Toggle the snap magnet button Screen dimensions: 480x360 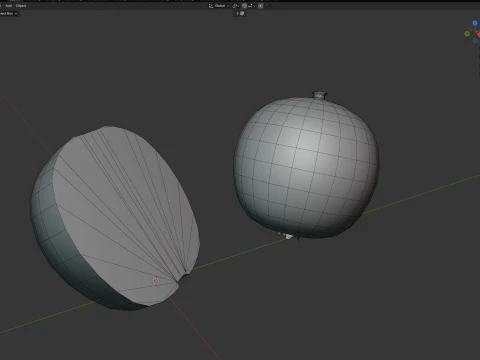(244, 6)
